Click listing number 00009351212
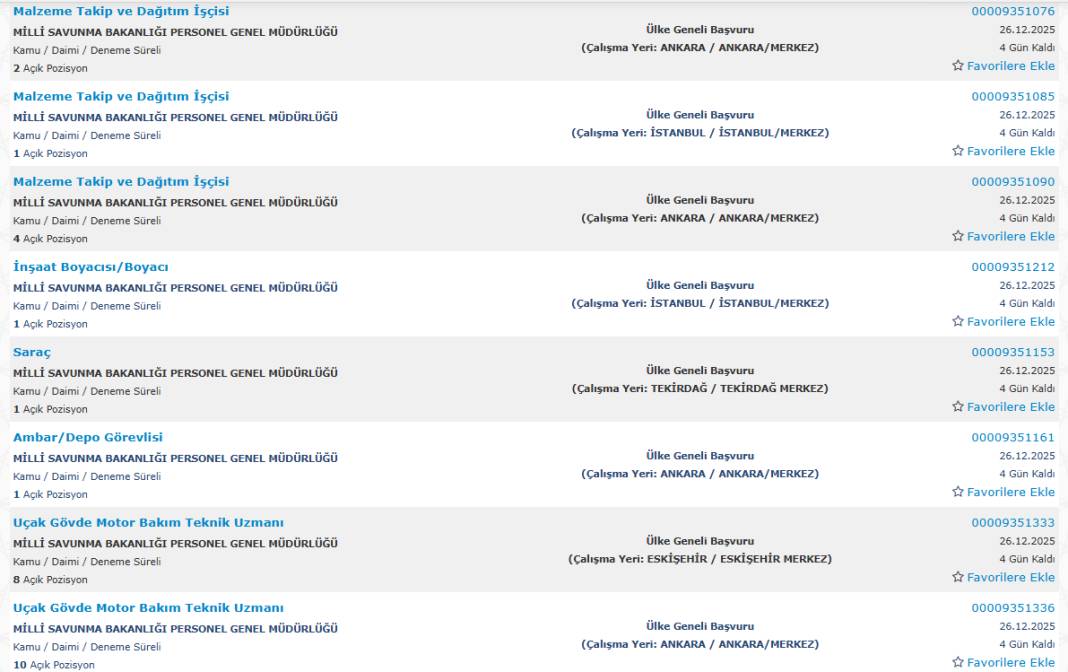 (x=1013, y=267)
